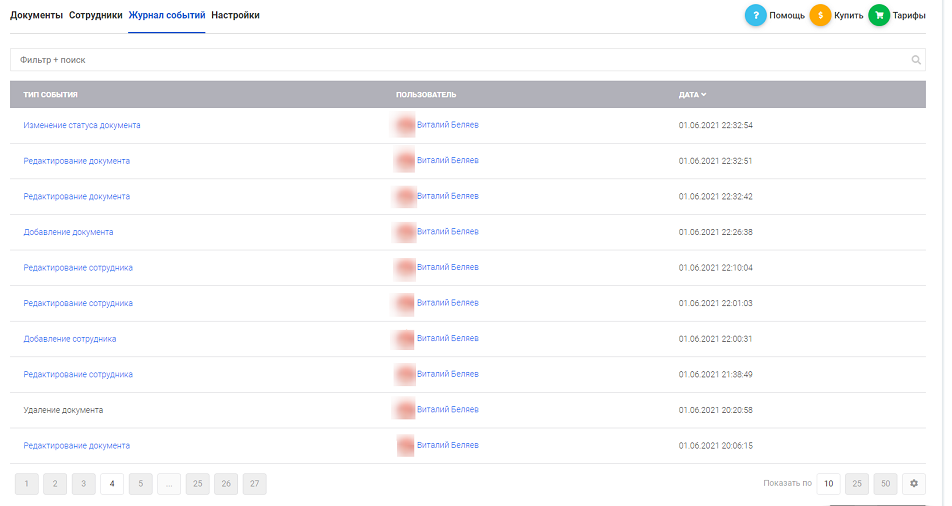This screenshot has height=506, width=952.
Task: Show 25 rows per page
Action: [x=857, y=484]
